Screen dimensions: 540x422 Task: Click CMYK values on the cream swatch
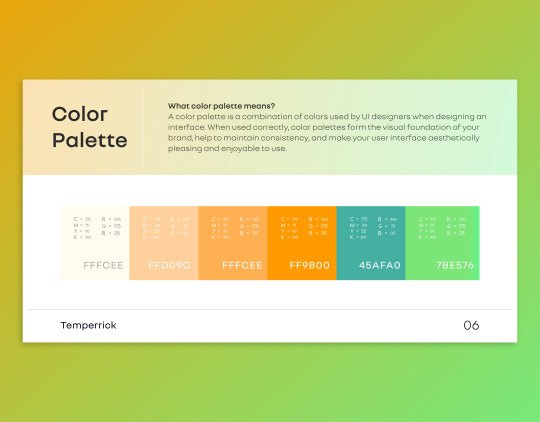[82, 228]
